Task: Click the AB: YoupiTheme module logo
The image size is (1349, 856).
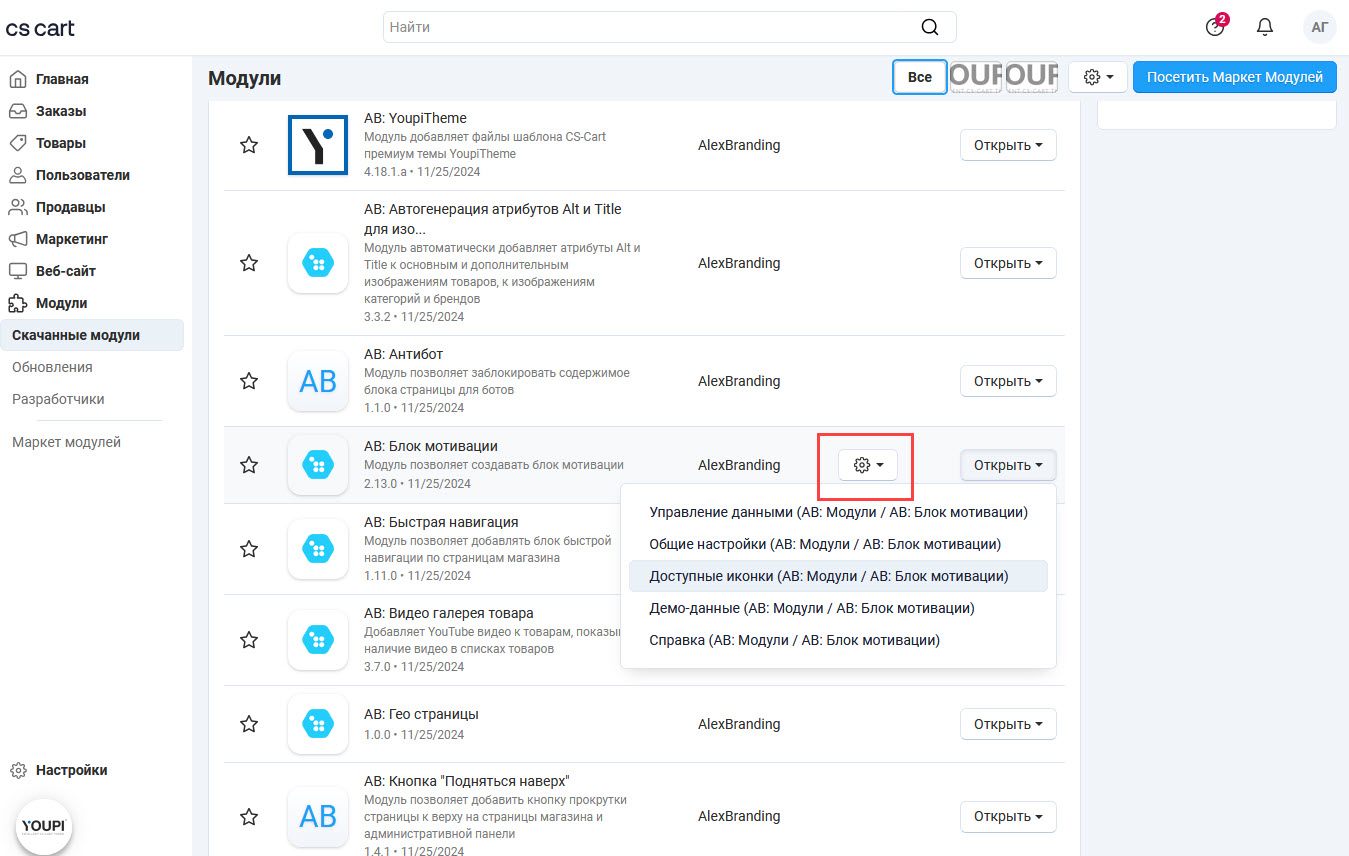Action: (x=317, y=145)
